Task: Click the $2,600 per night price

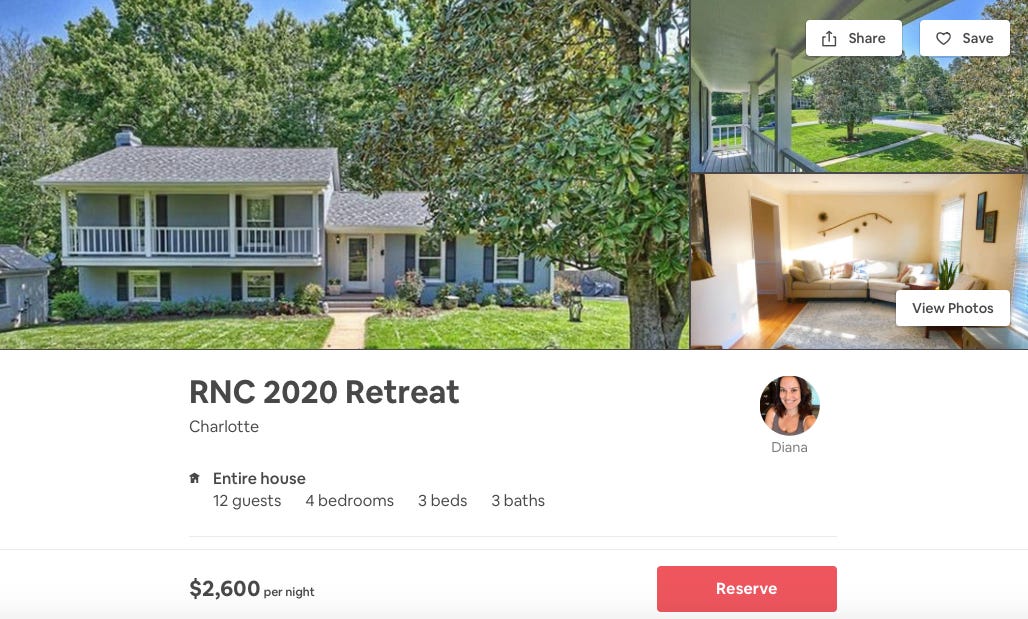Action: (x=252, y=589)
